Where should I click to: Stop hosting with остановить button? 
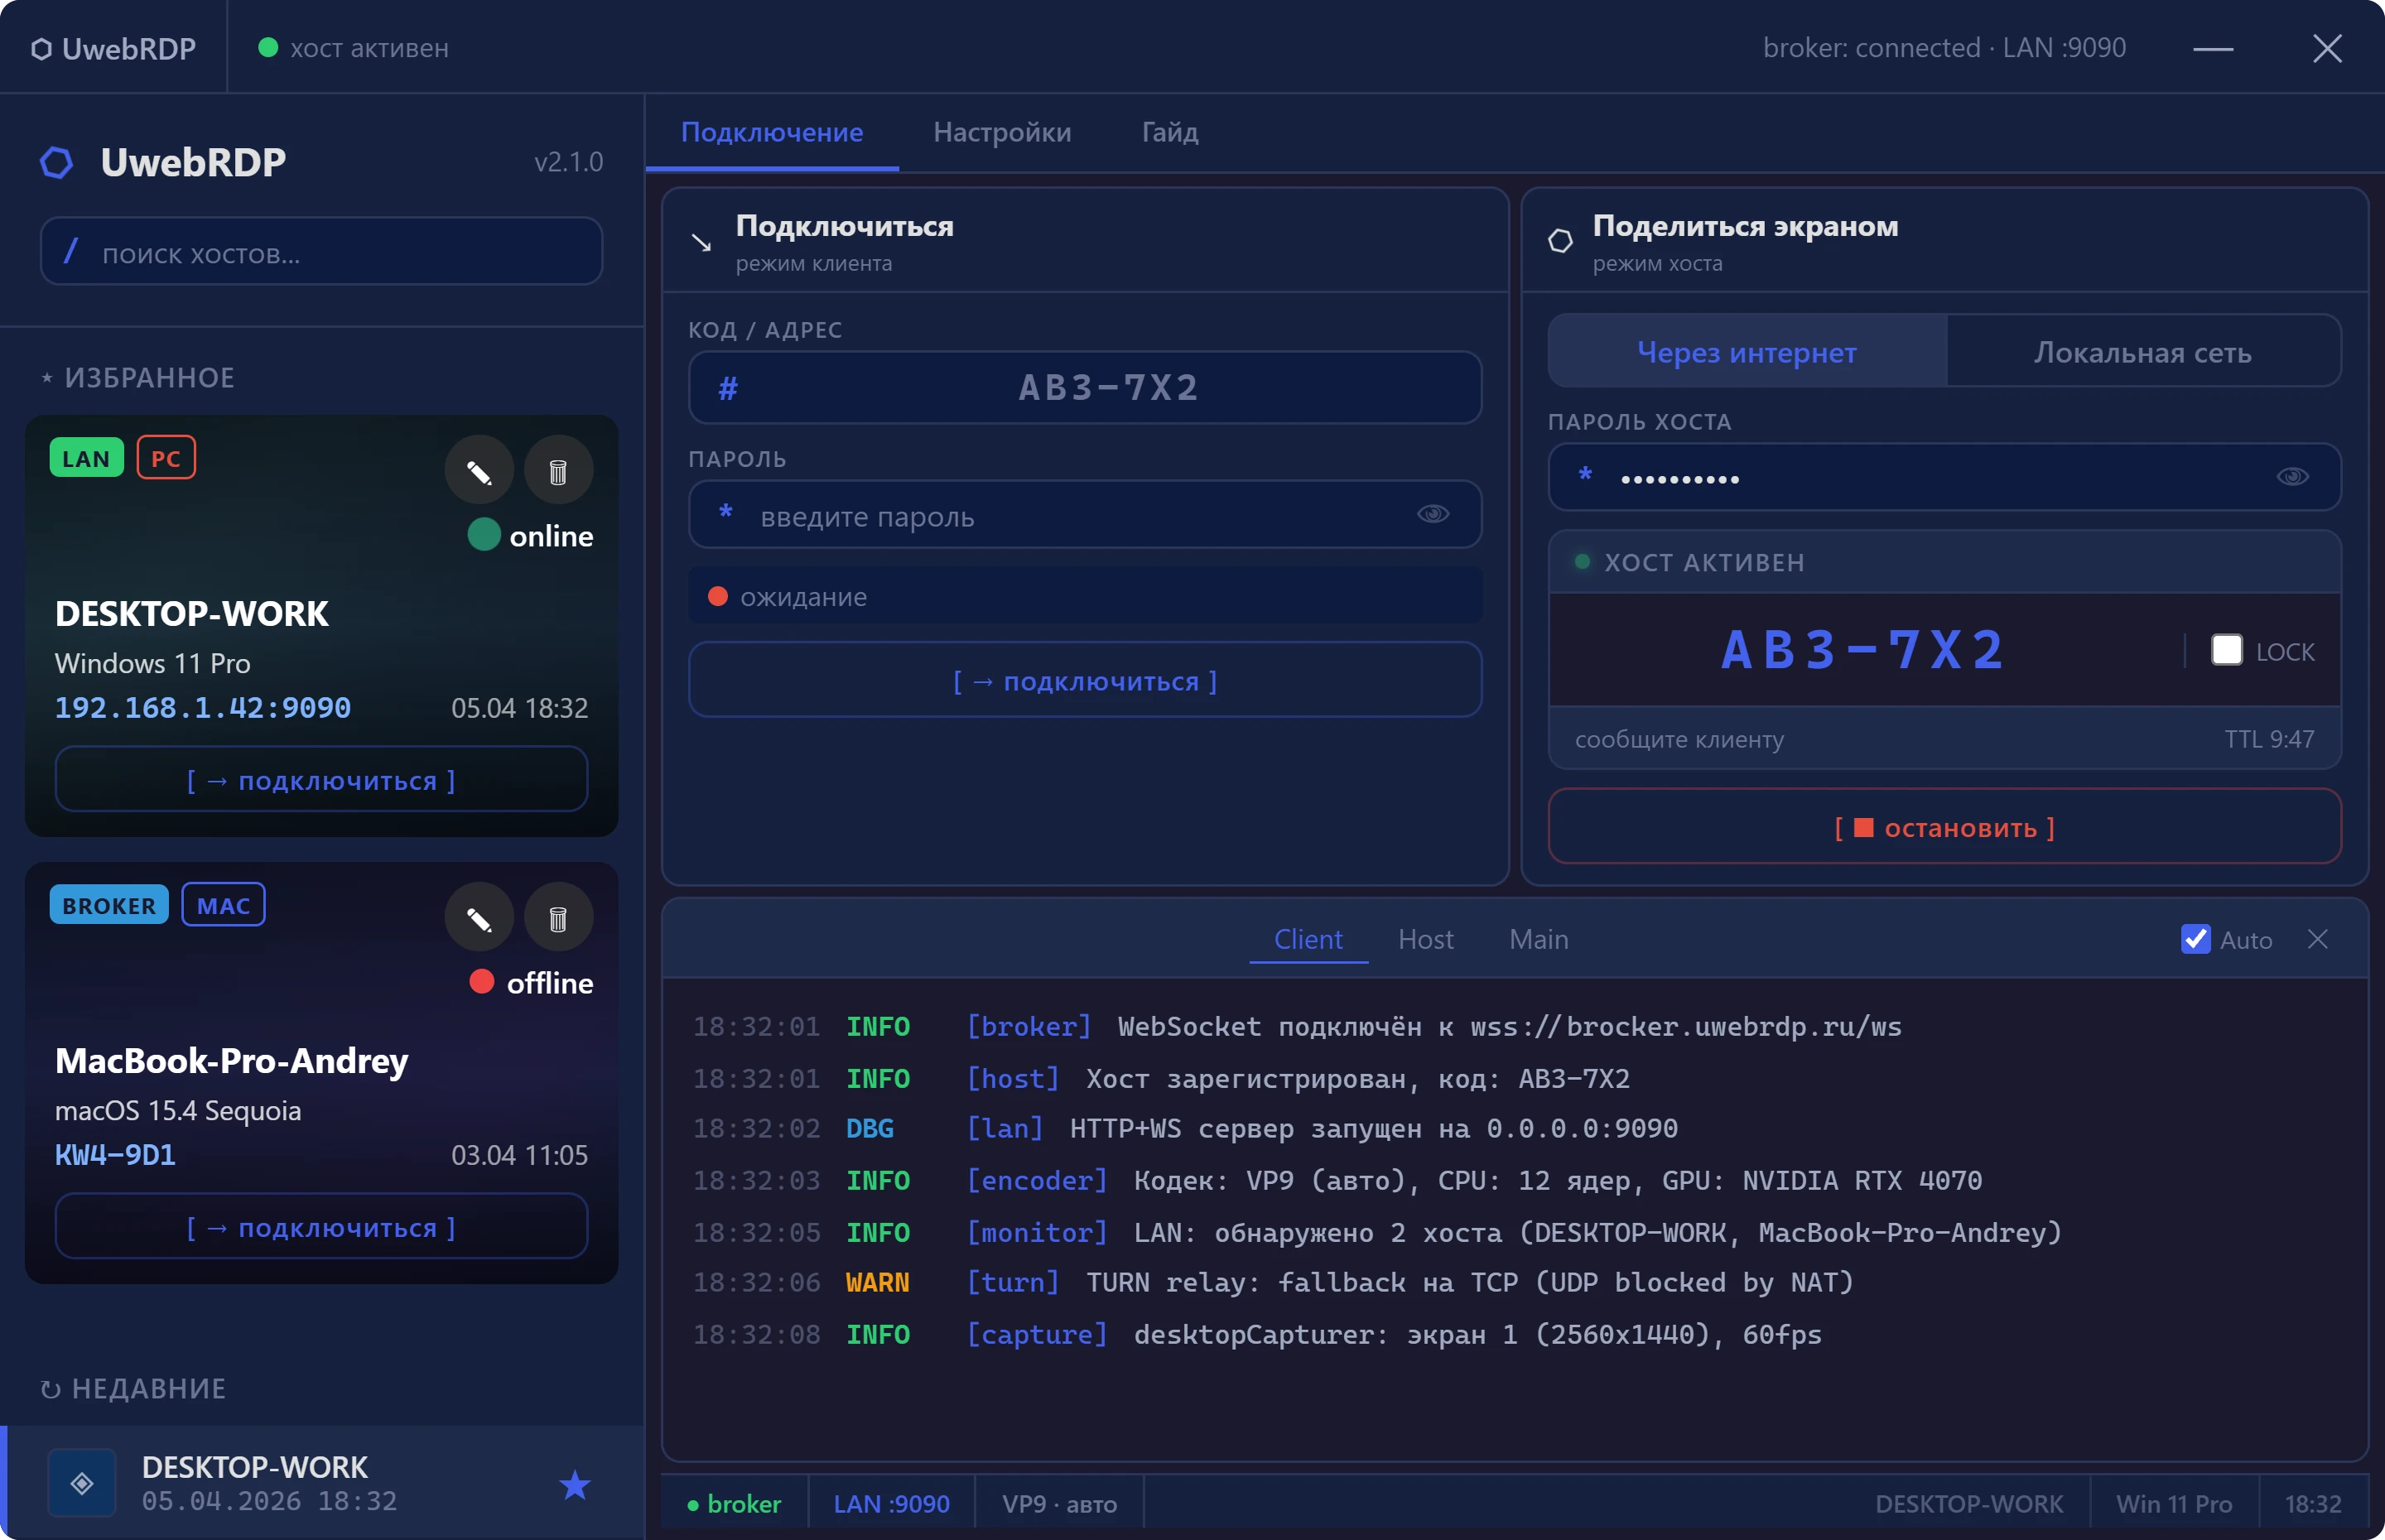(1945, 827)
